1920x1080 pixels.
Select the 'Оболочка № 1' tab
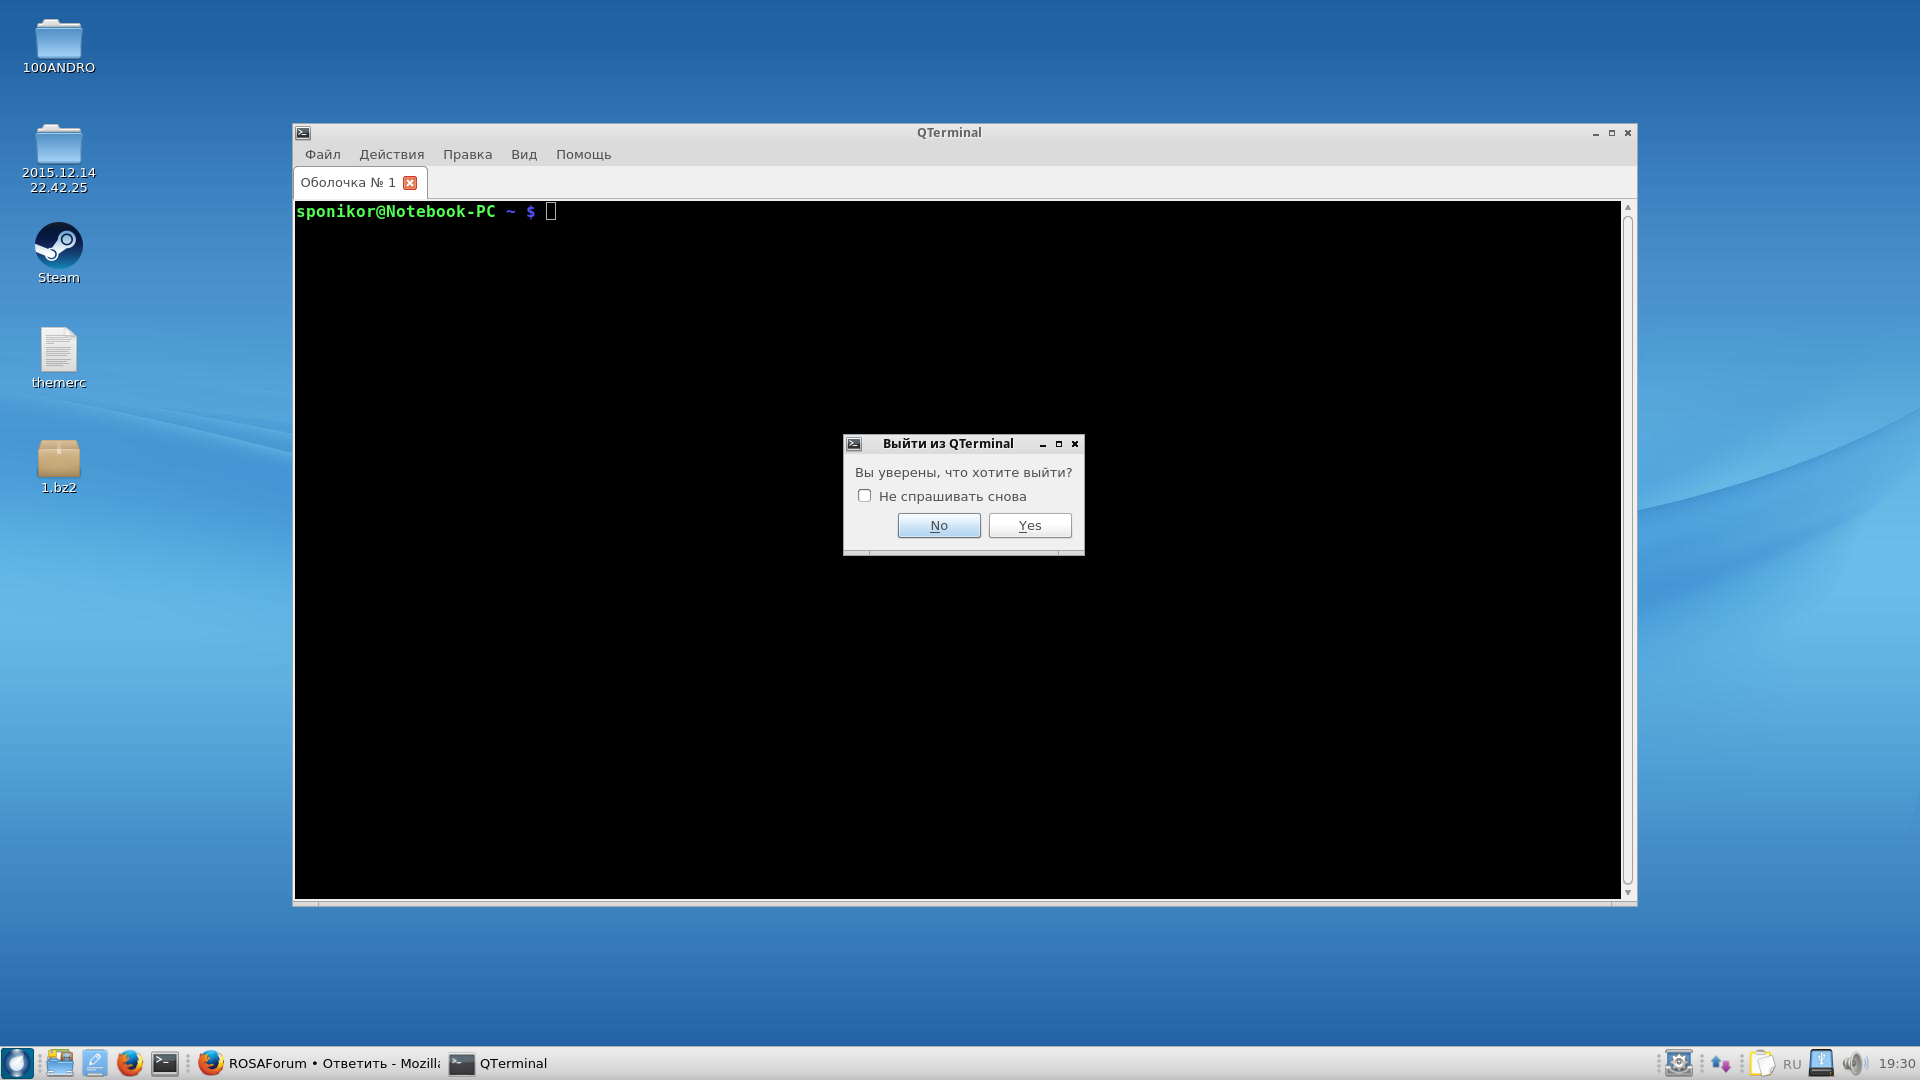point(348,183)
